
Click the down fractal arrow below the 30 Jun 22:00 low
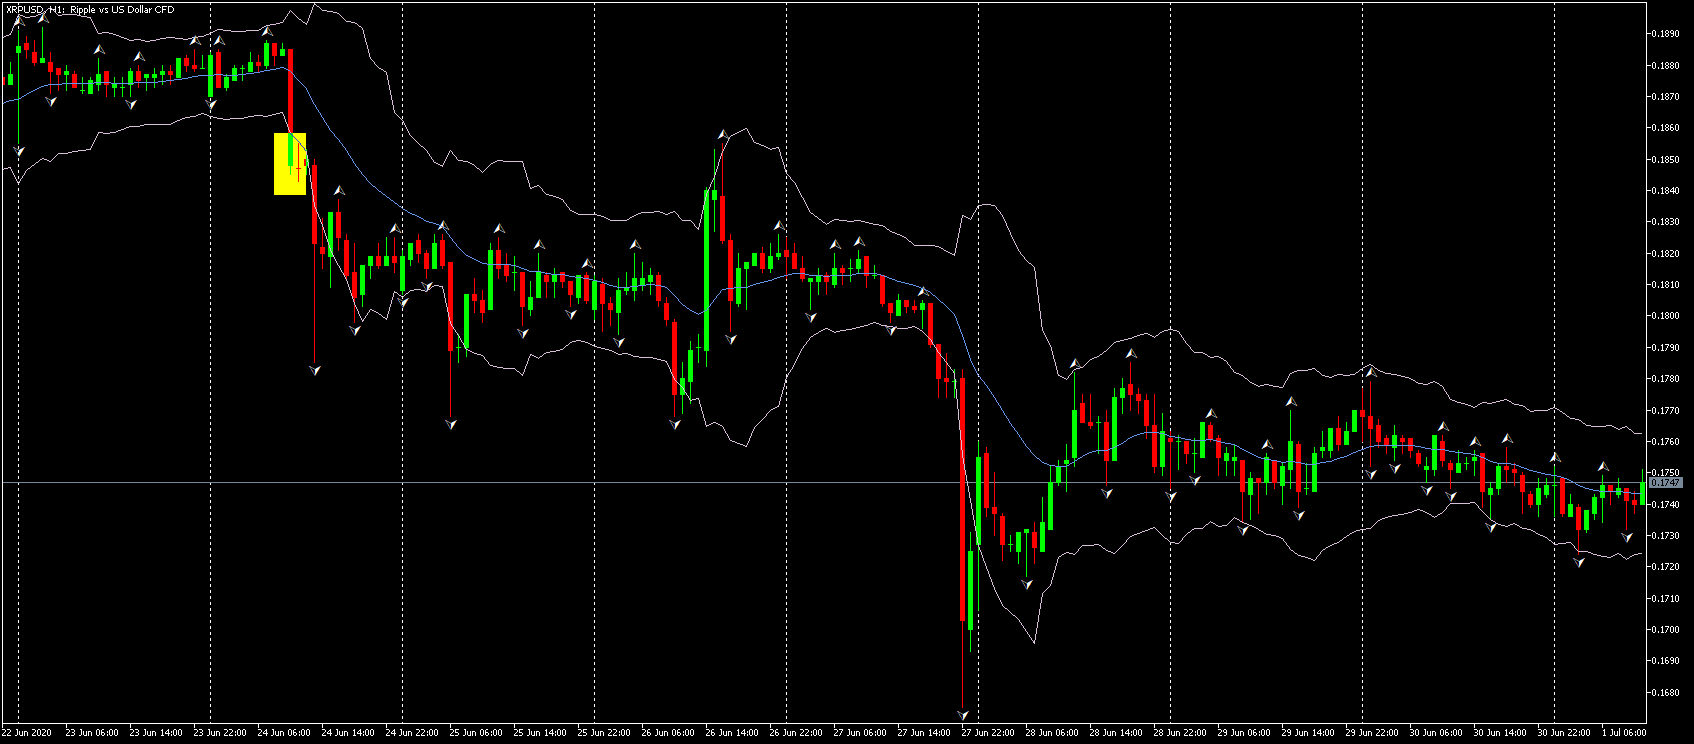pos(1578,562)
